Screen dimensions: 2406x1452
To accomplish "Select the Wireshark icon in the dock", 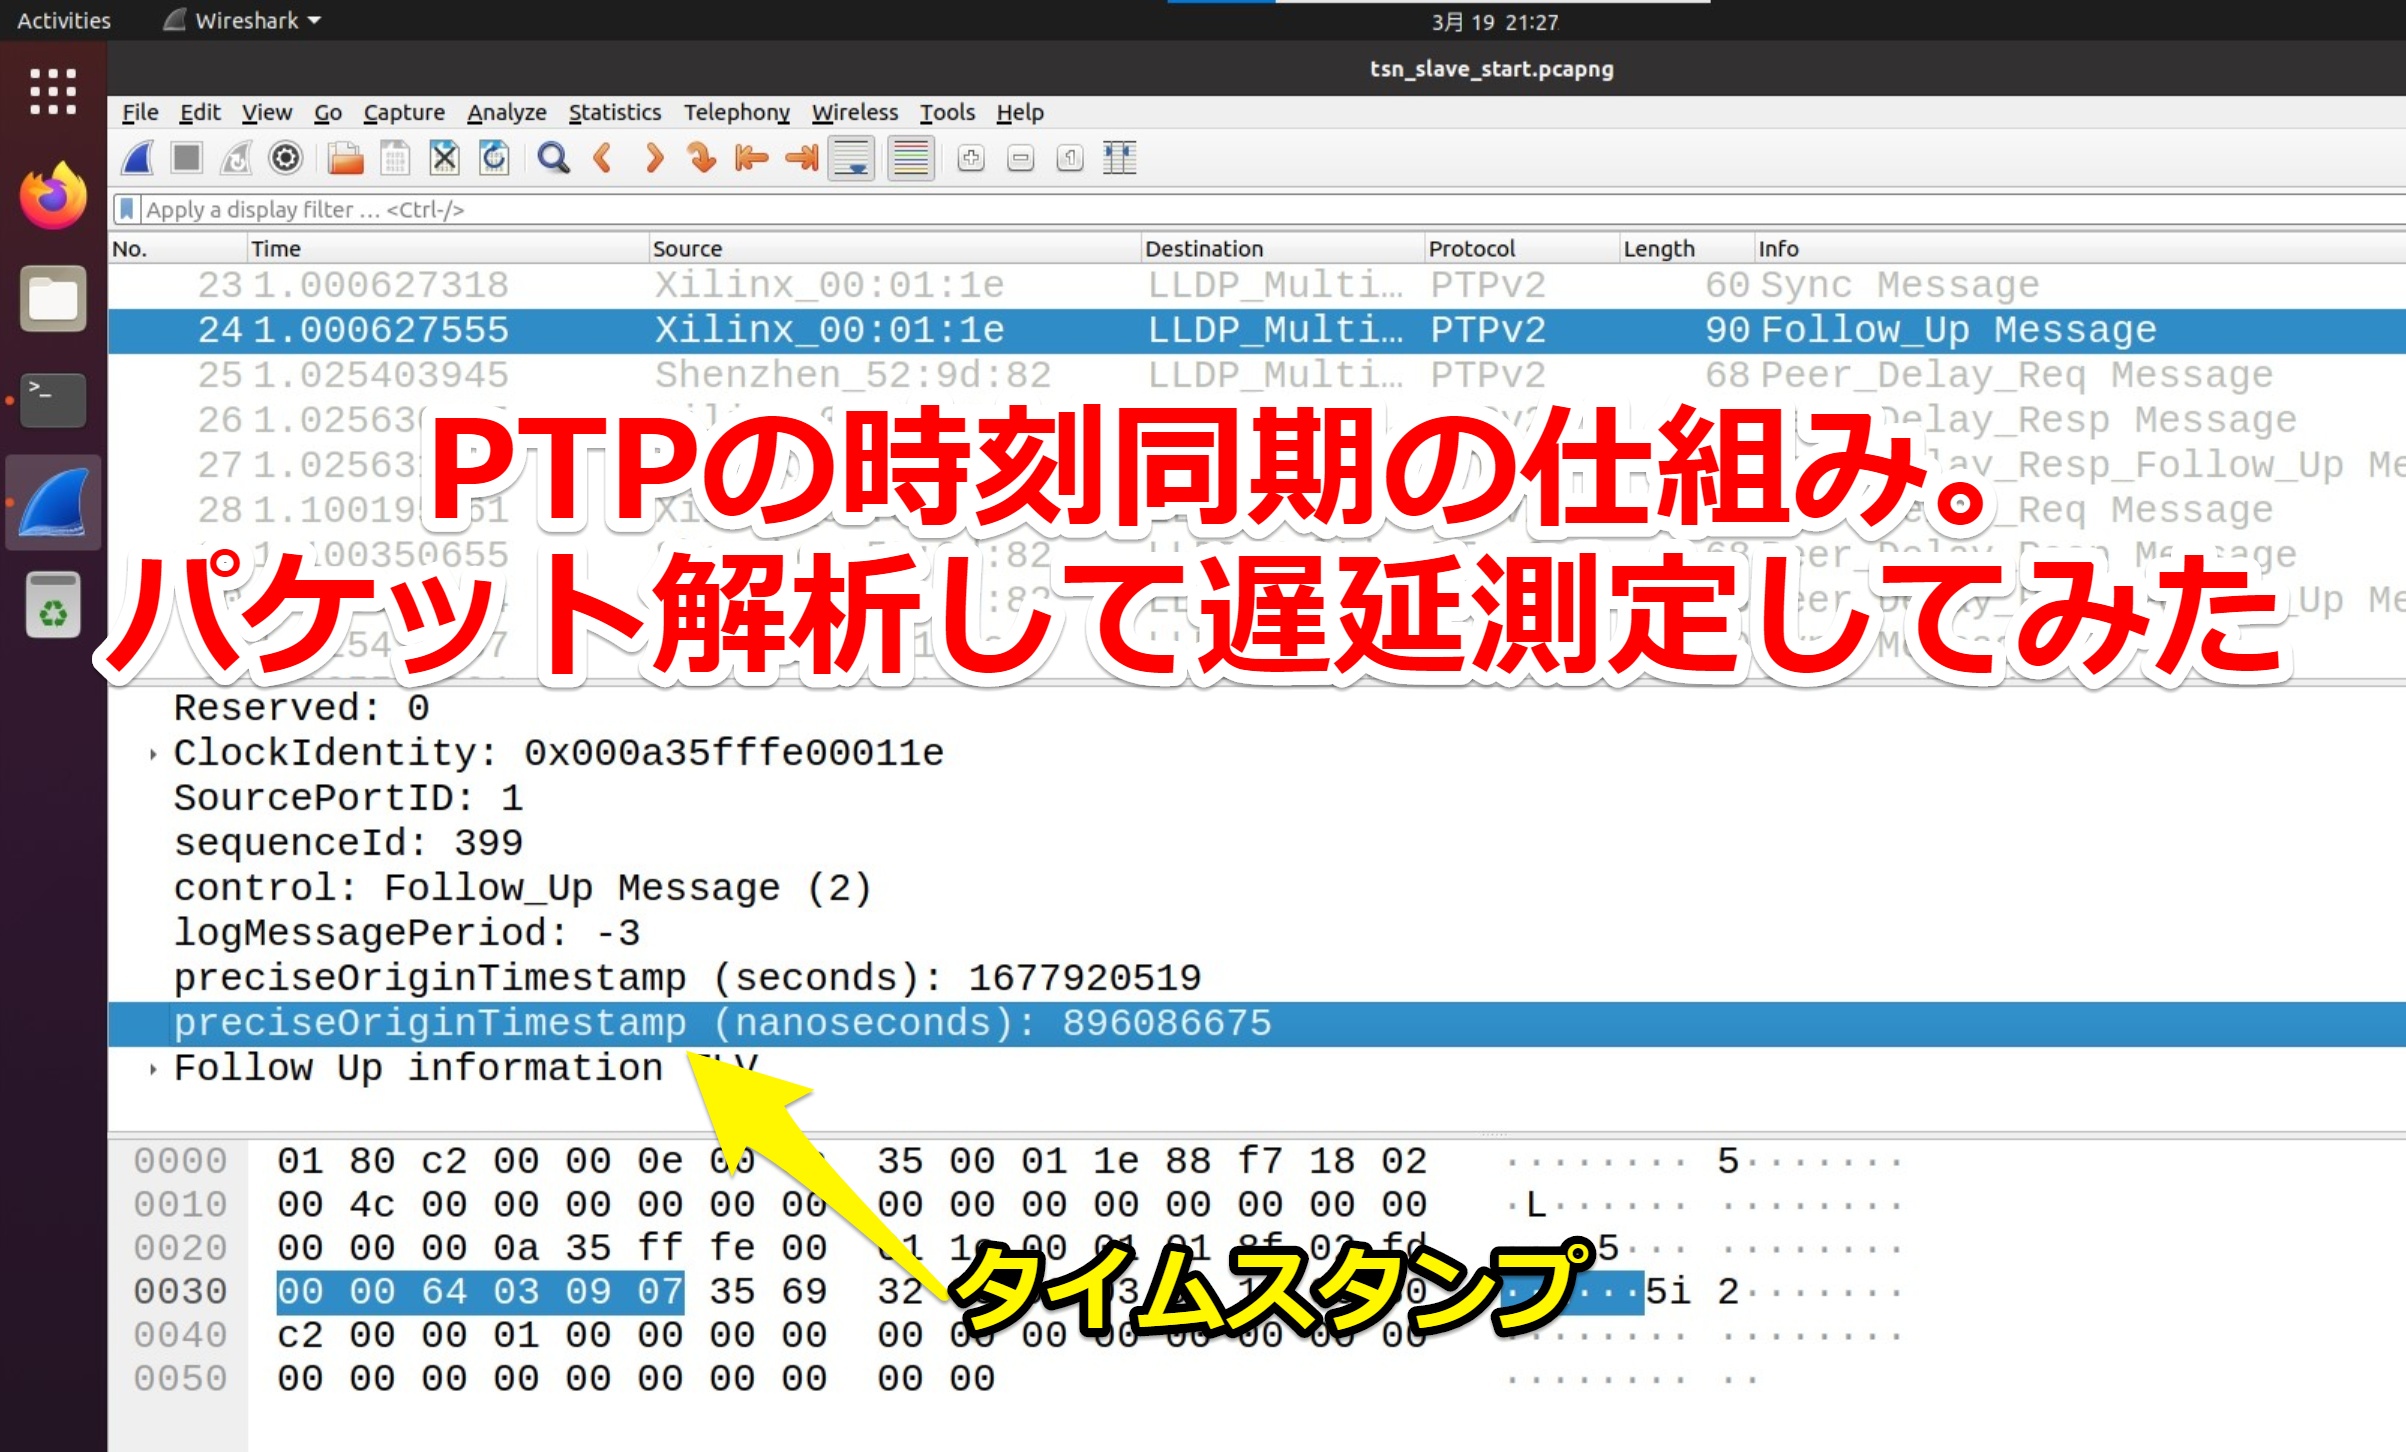I will click(51, 503).
